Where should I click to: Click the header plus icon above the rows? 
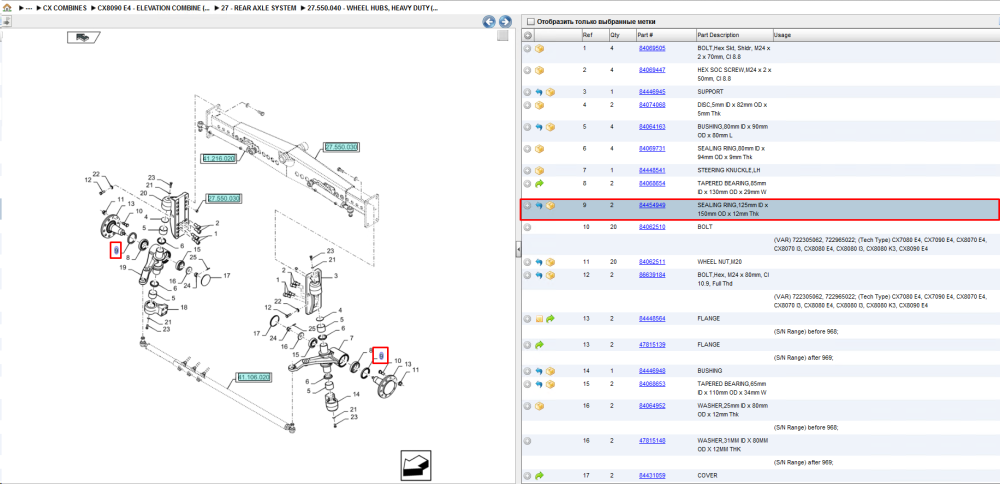(x=527, y=35)
